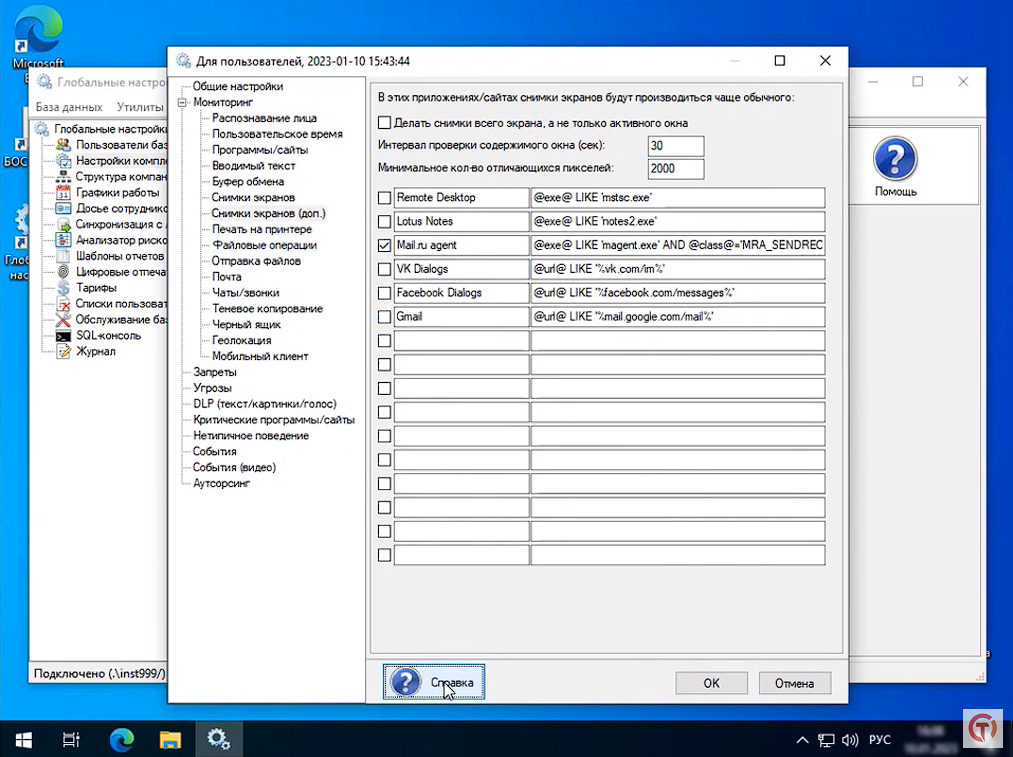
Task: Click the OK button
Action: pos(711,683)
